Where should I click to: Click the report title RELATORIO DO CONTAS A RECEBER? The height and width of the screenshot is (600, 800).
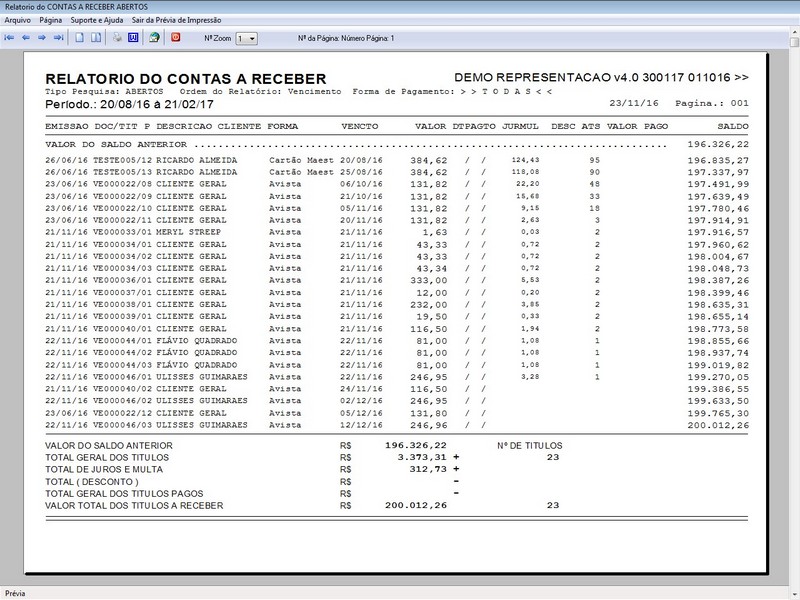(186, 79)
